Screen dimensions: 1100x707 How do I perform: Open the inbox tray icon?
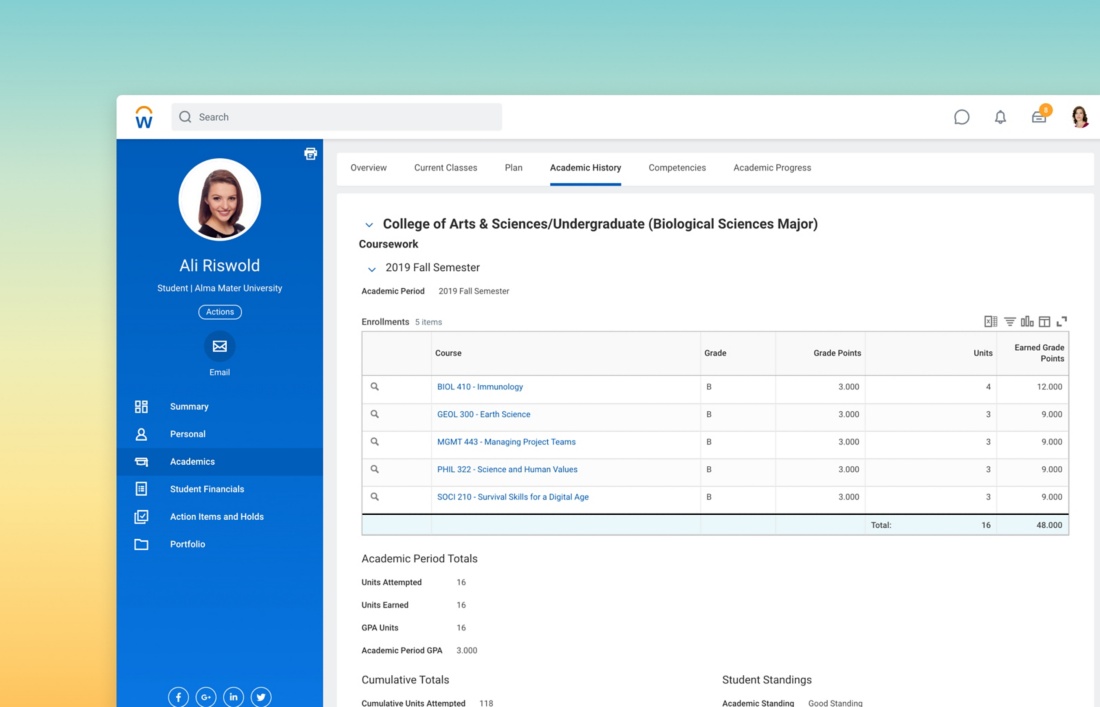1039,117
